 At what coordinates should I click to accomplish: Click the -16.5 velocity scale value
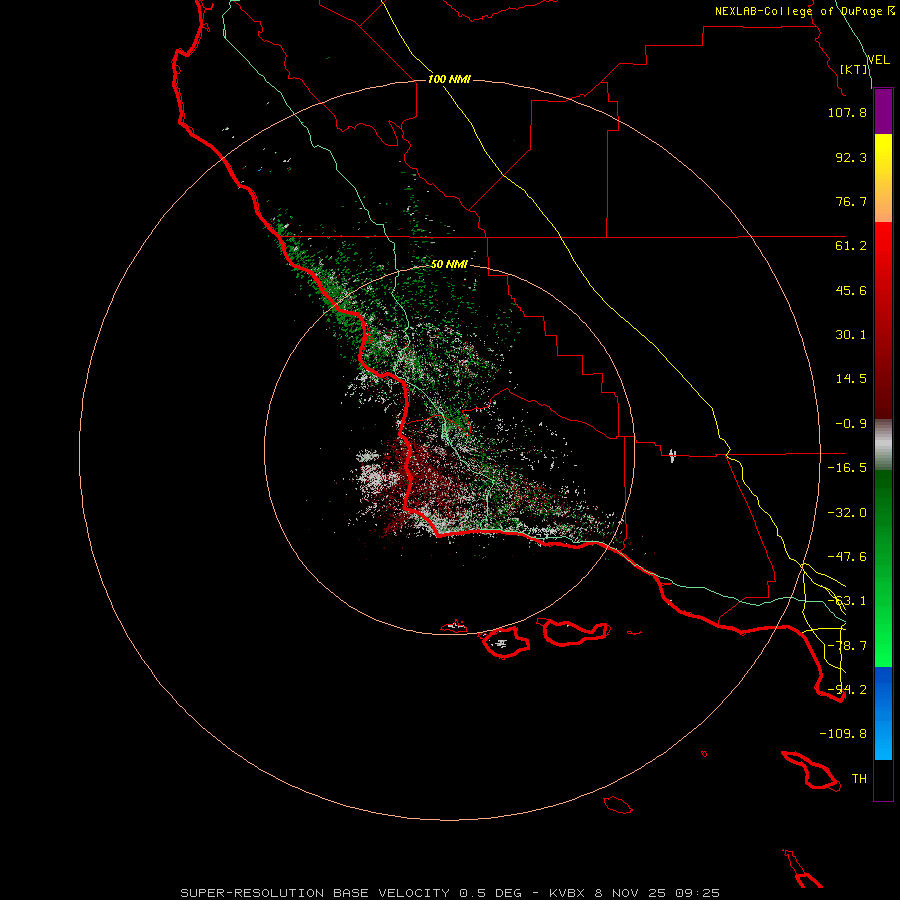pyautogui.click(x=847, y=468)
